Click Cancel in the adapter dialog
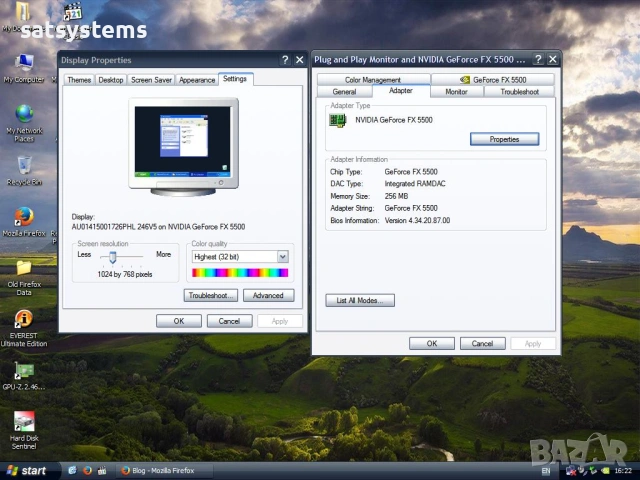640x480 pixels. [x=482, y=344]
